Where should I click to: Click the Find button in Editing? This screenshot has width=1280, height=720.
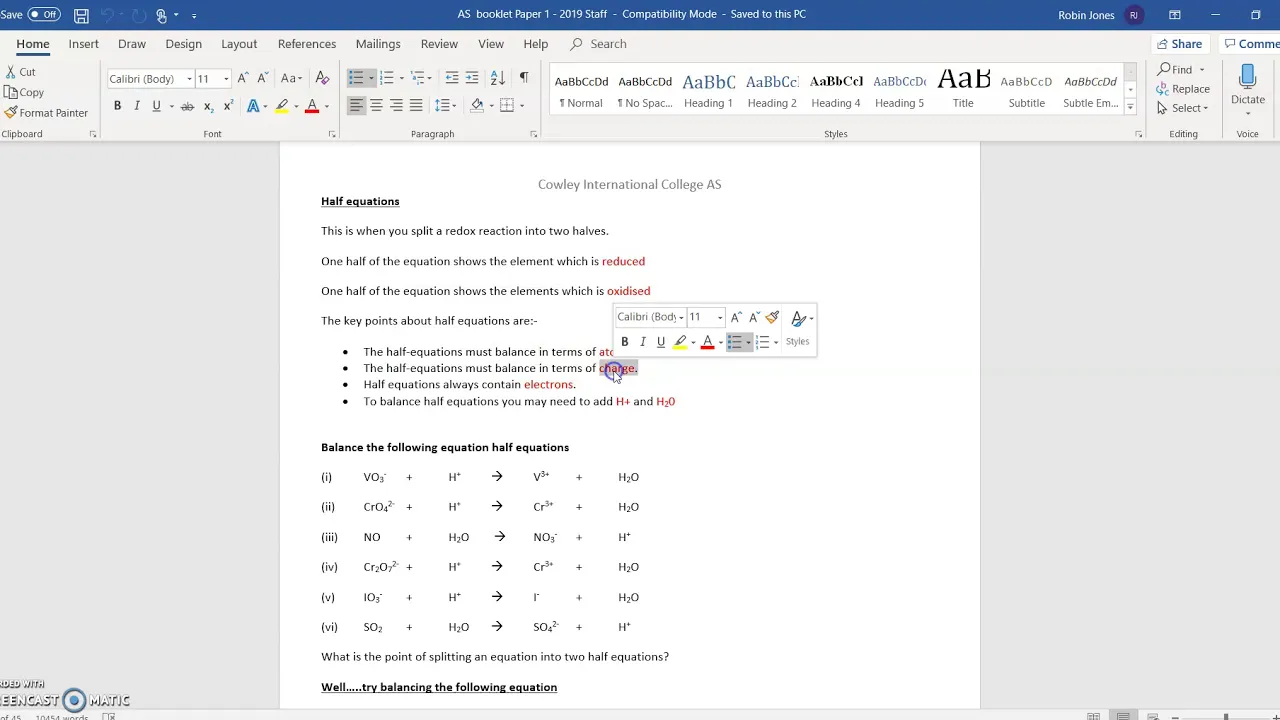(x=1181, y=69)
